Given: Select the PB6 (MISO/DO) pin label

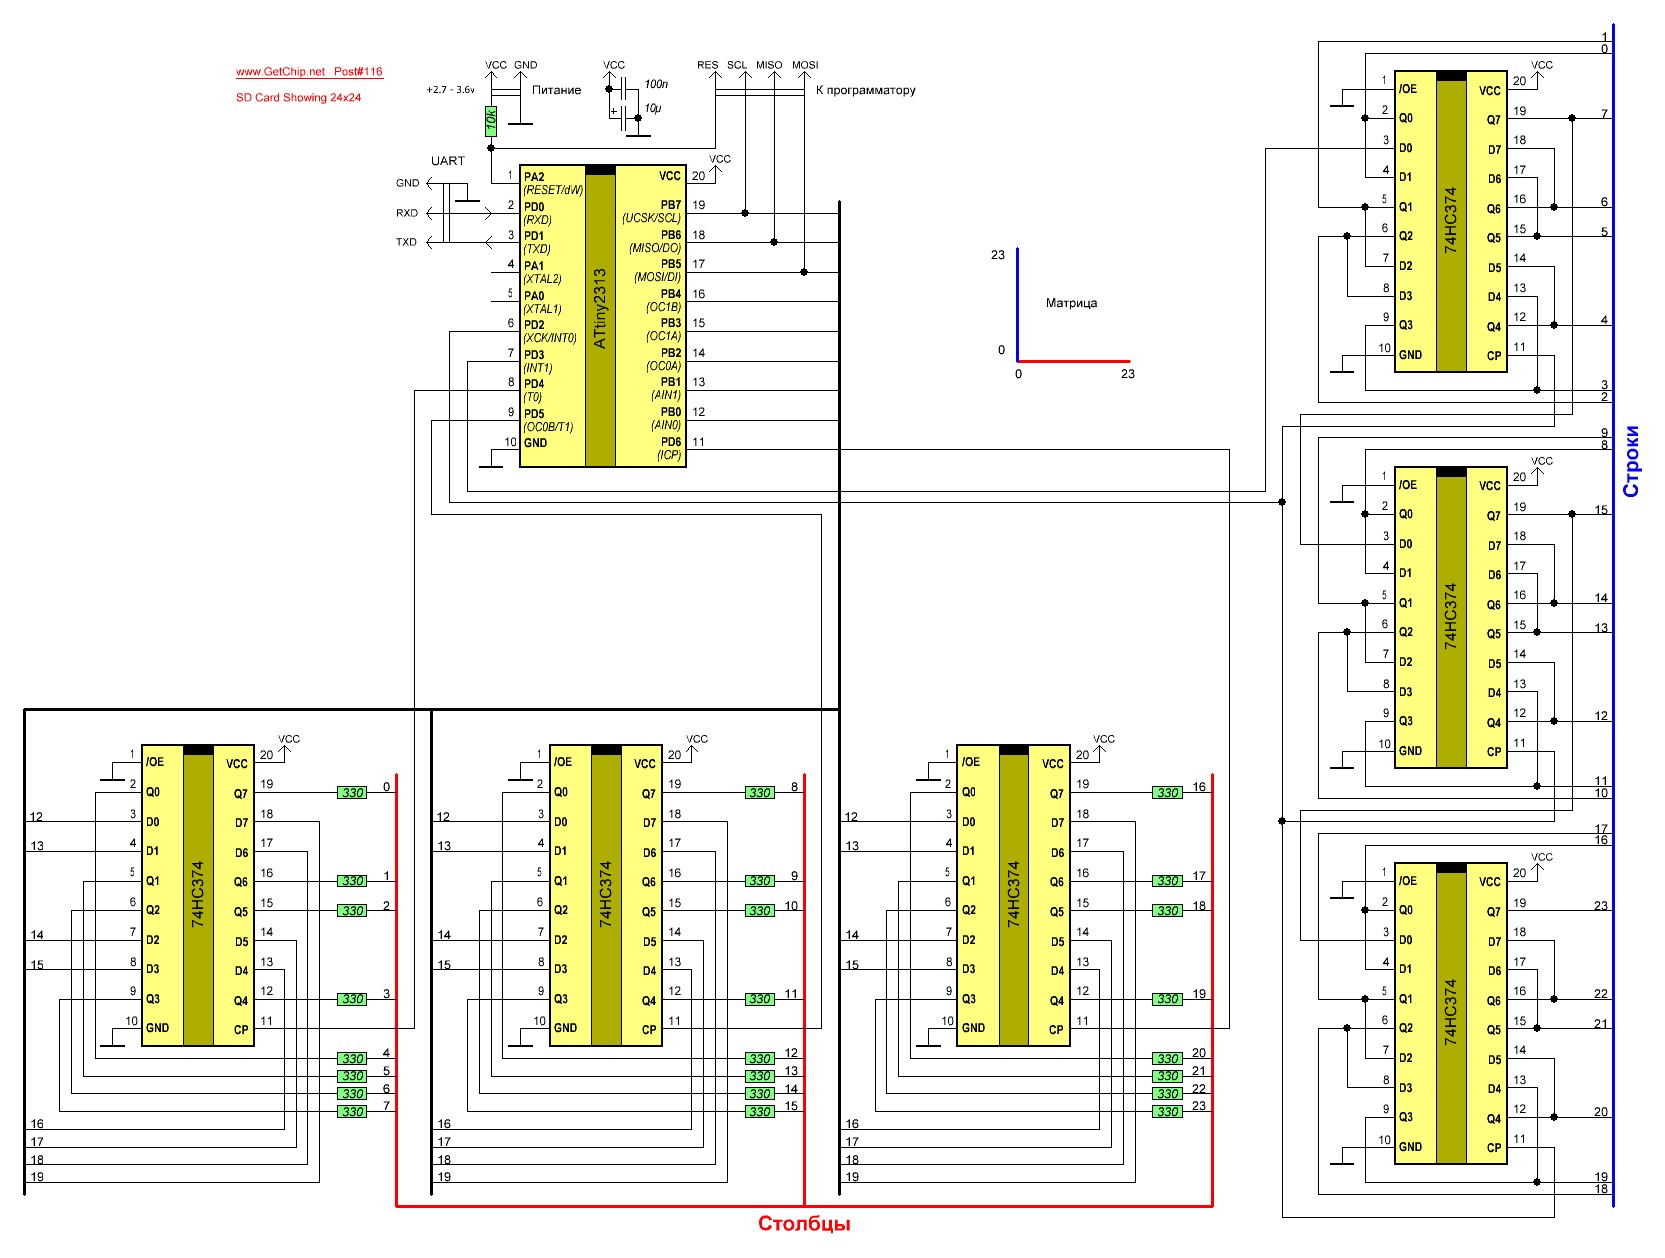Looking at the screenshot, I should 655,242.
